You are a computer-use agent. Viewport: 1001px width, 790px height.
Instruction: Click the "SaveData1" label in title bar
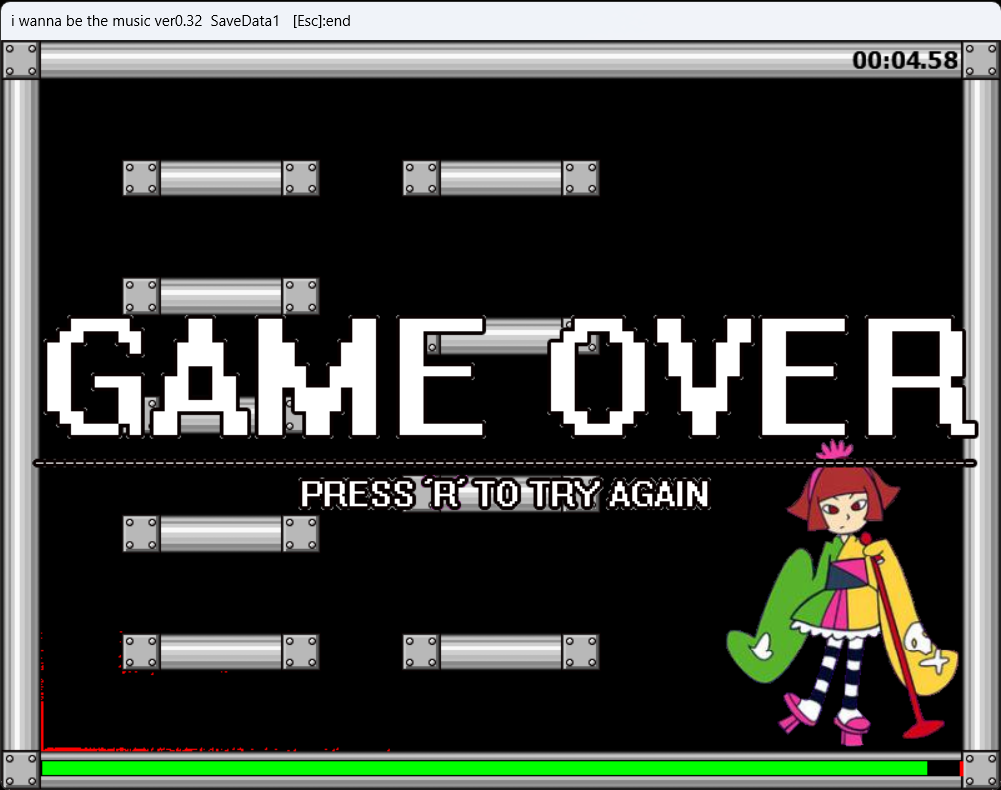pos(245,20)
